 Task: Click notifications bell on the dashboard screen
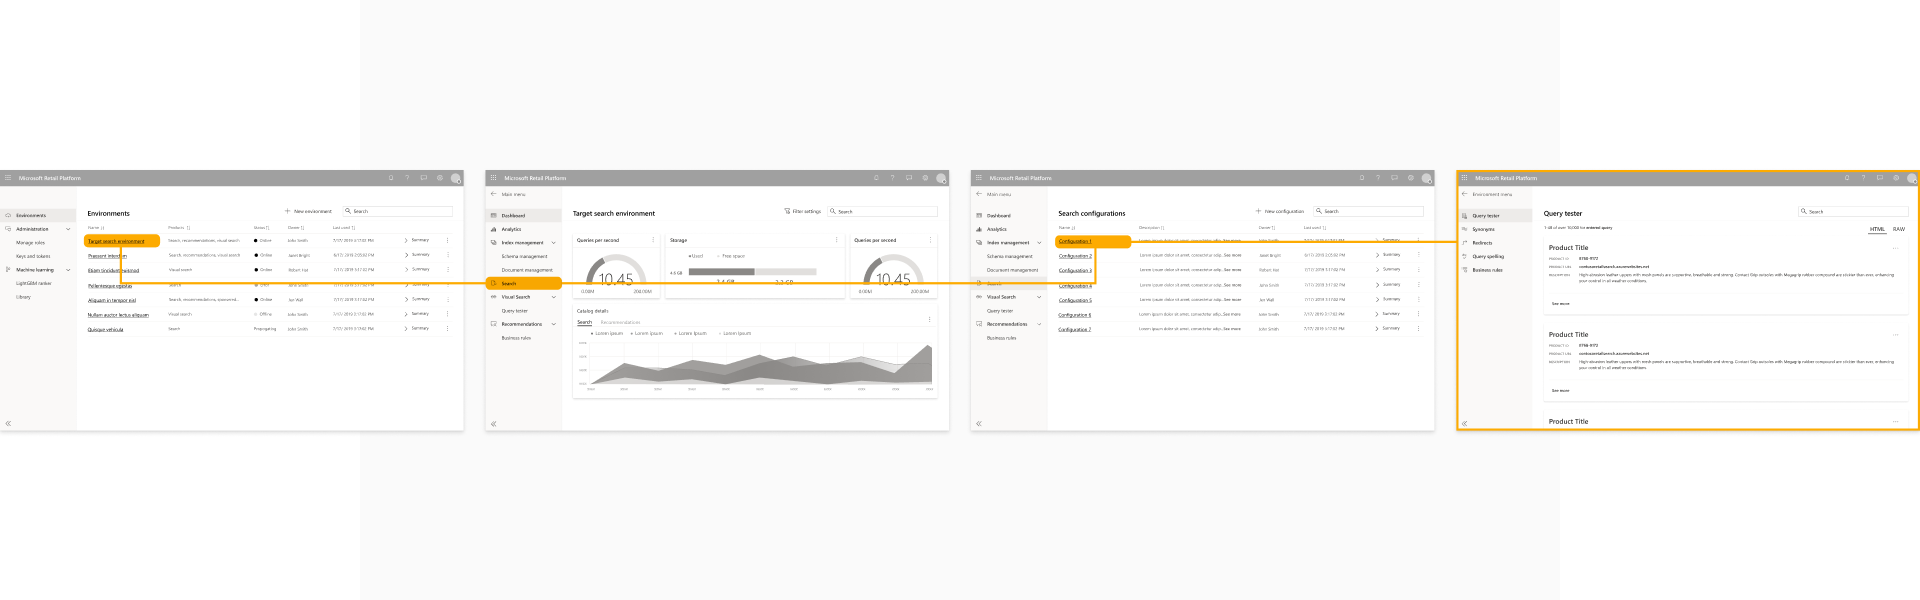click(x=876, y=178)
